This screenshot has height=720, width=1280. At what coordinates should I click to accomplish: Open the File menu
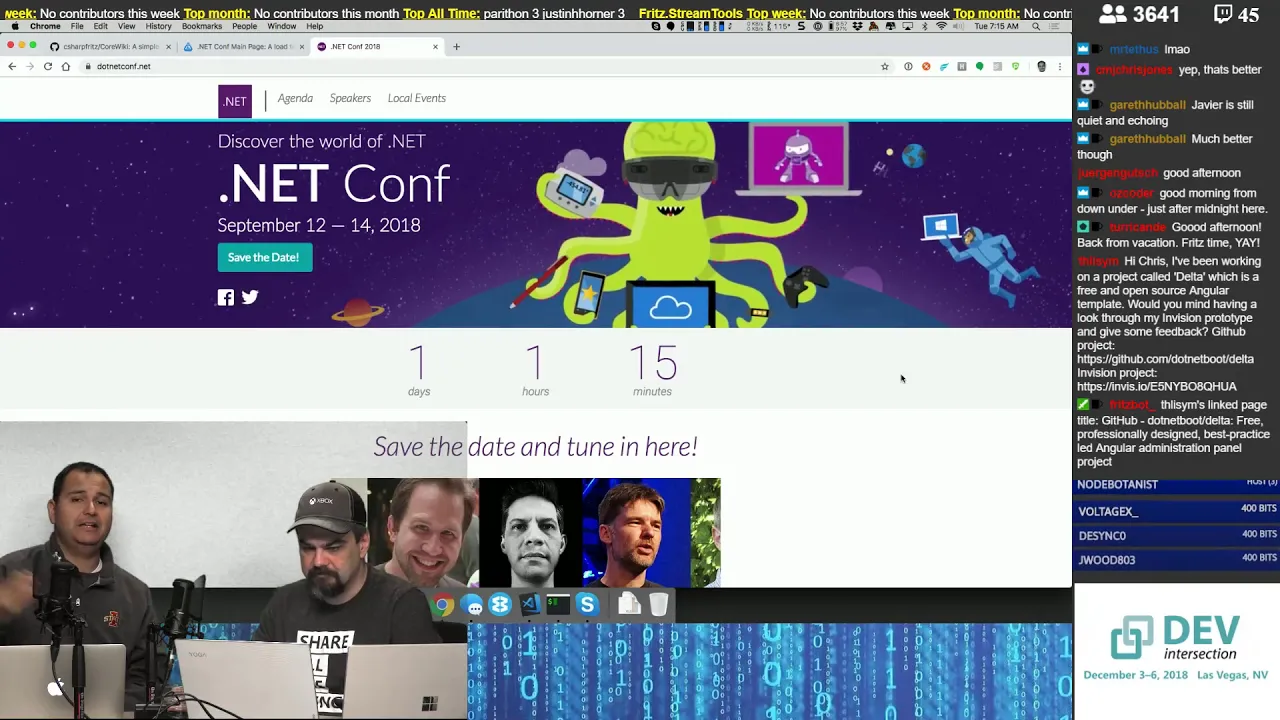[x=77, y=26]
